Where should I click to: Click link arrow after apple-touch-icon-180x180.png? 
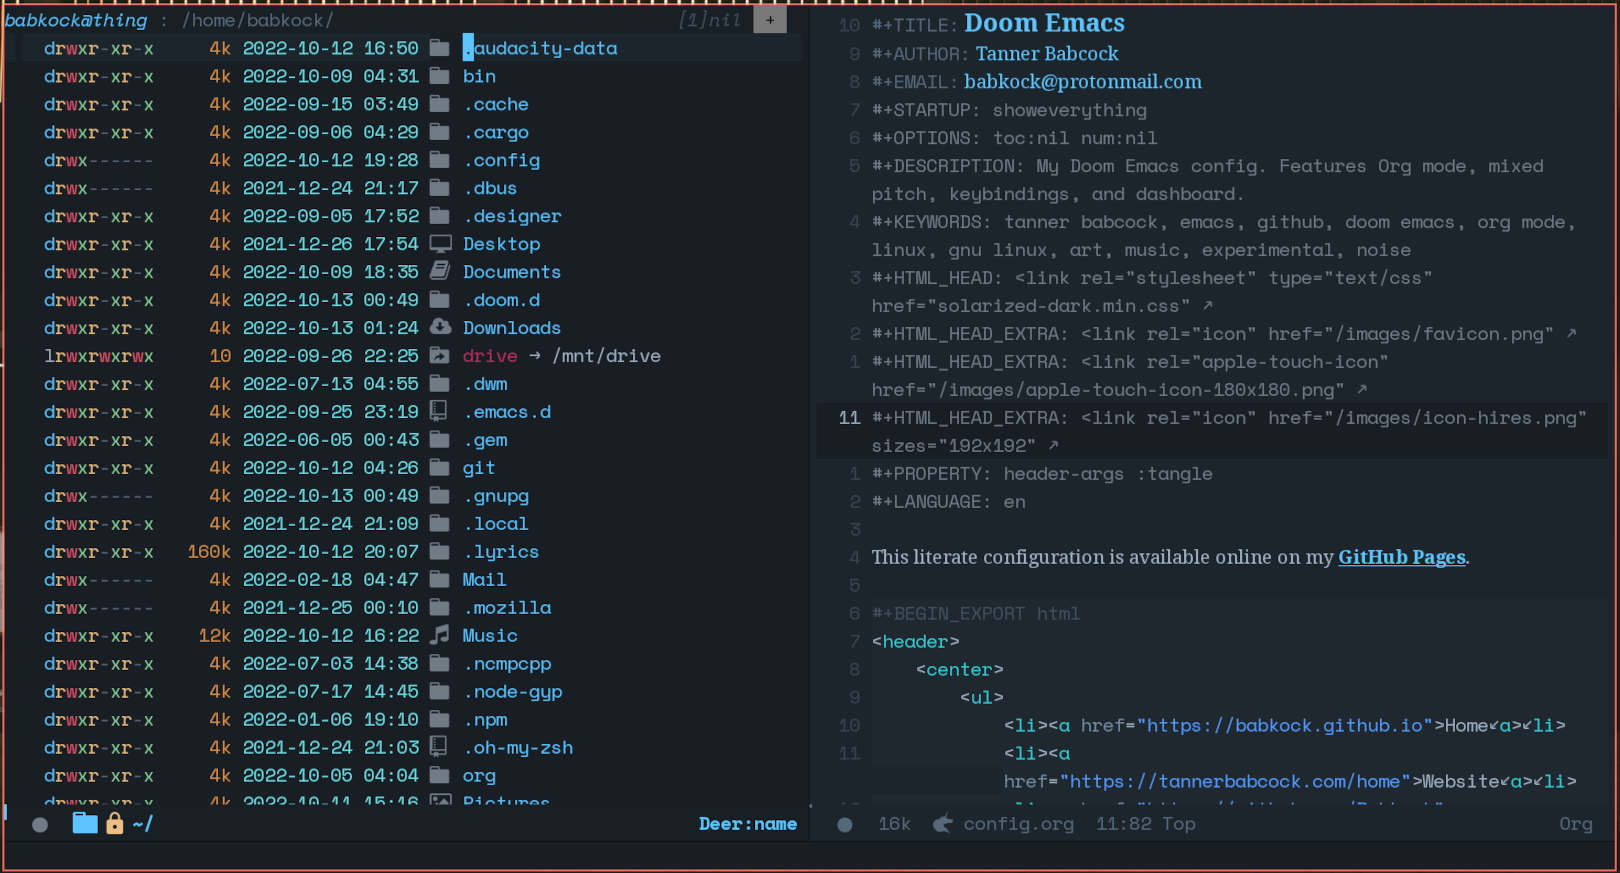click(1362, 389)
